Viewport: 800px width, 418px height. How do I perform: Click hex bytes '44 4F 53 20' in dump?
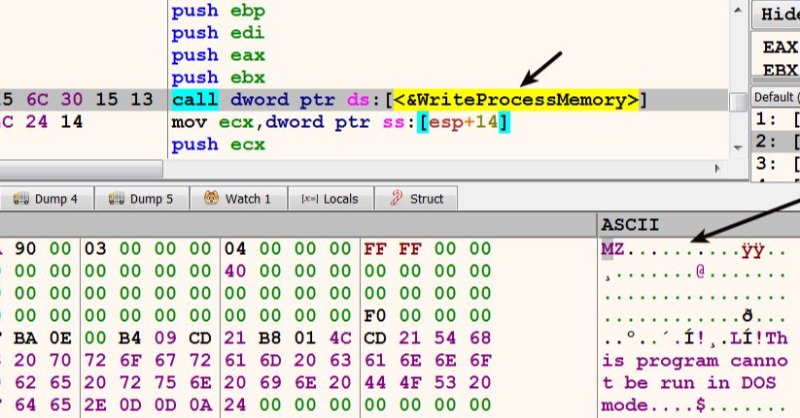428,383
